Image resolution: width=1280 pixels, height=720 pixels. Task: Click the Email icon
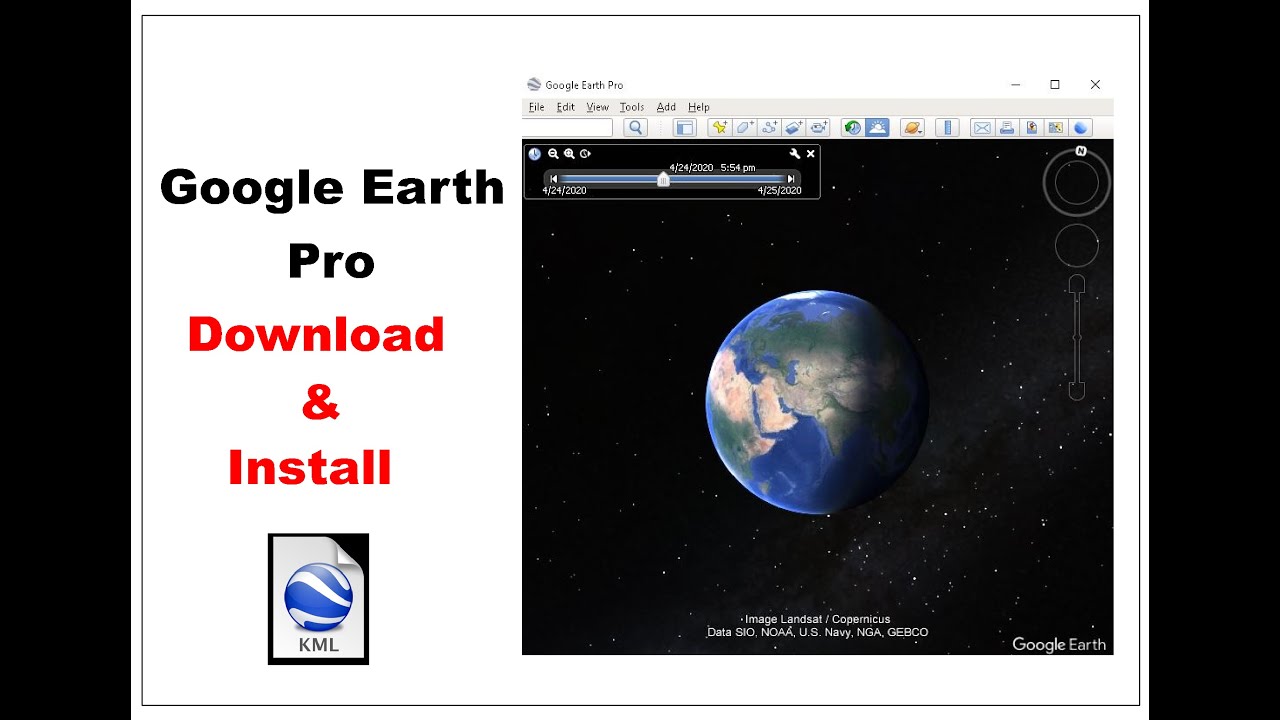(982, 127)
